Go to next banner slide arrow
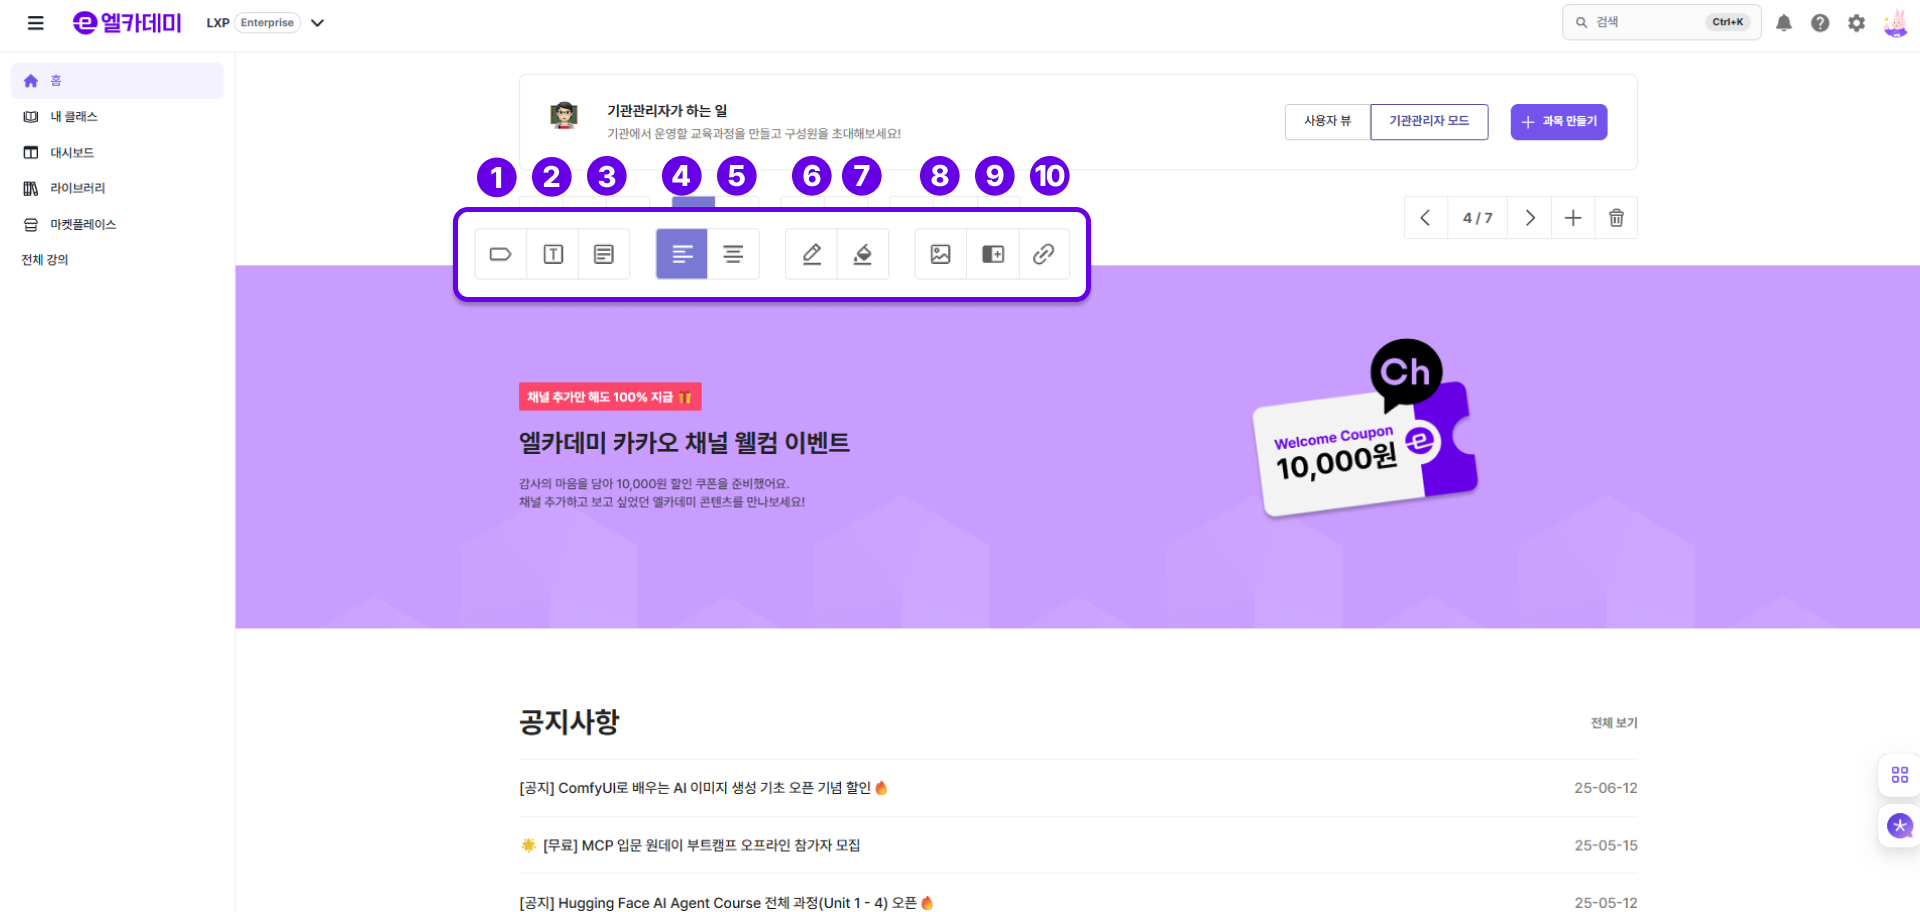This screenshot has width=1920, height=912. 1530,218
